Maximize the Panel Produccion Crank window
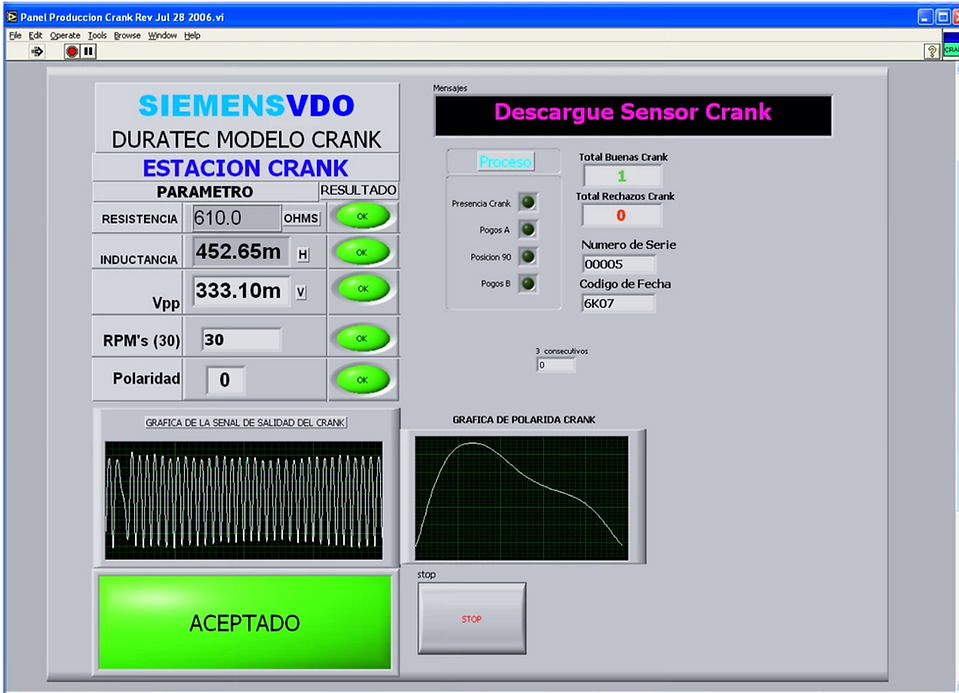This screenshot has width=959, height=693. pos(943,17)
